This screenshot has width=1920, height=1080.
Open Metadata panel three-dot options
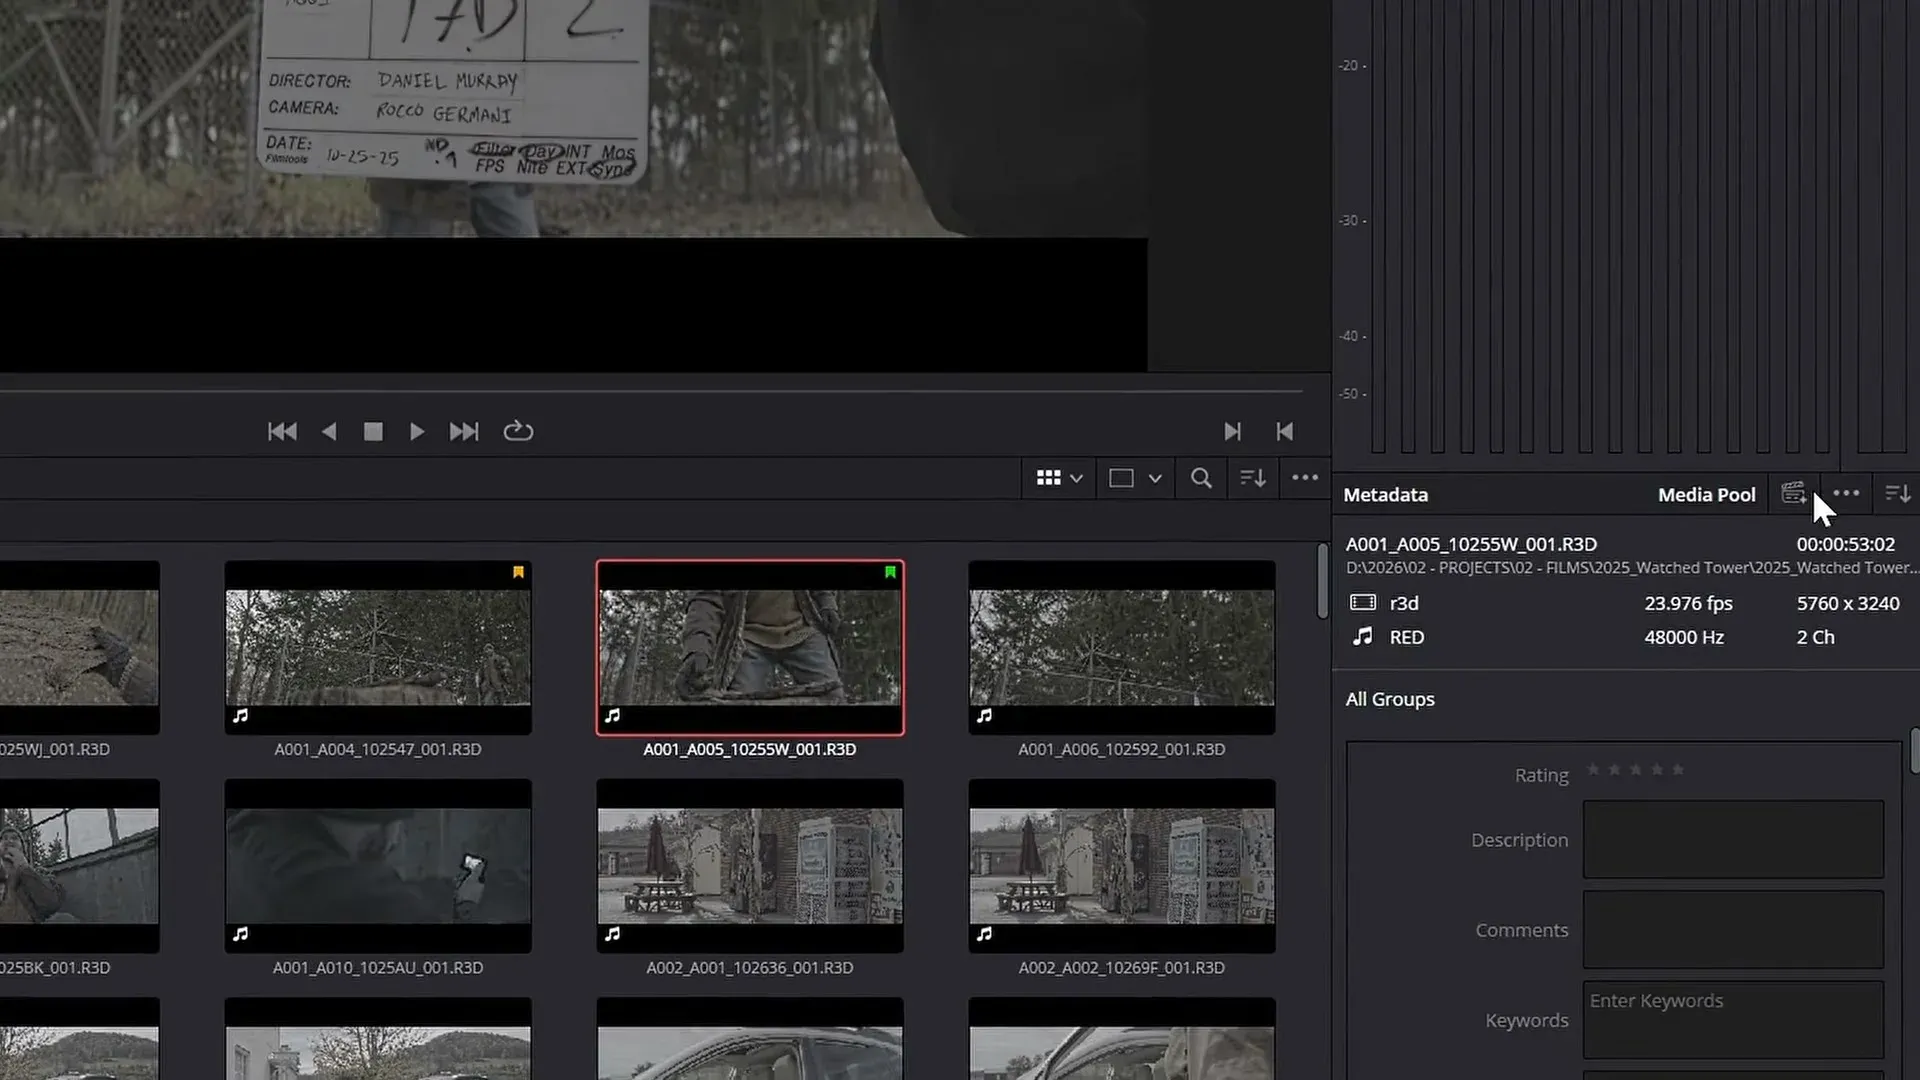coord(1846,493)
